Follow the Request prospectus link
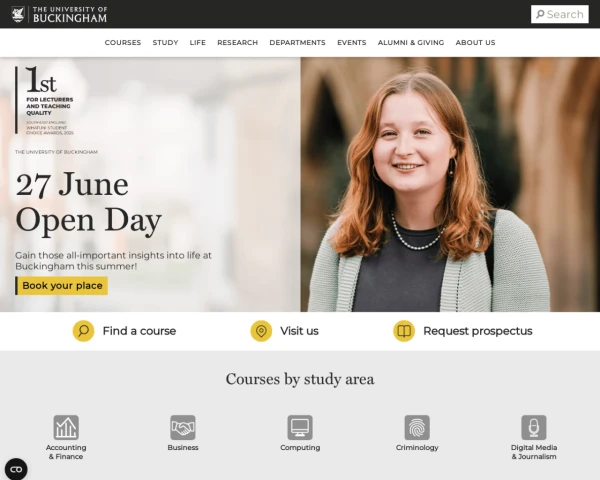The image size is (600, 480). click(x=478, y=331)
